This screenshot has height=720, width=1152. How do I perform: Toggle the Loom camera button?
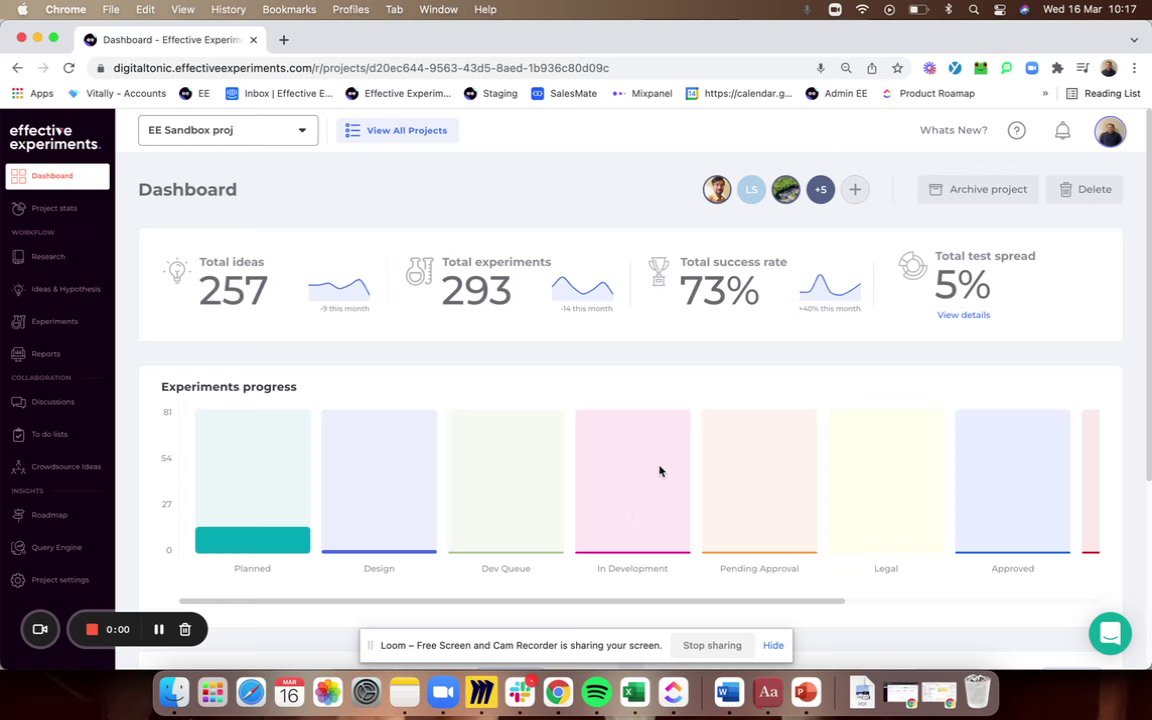coord(40,630)
